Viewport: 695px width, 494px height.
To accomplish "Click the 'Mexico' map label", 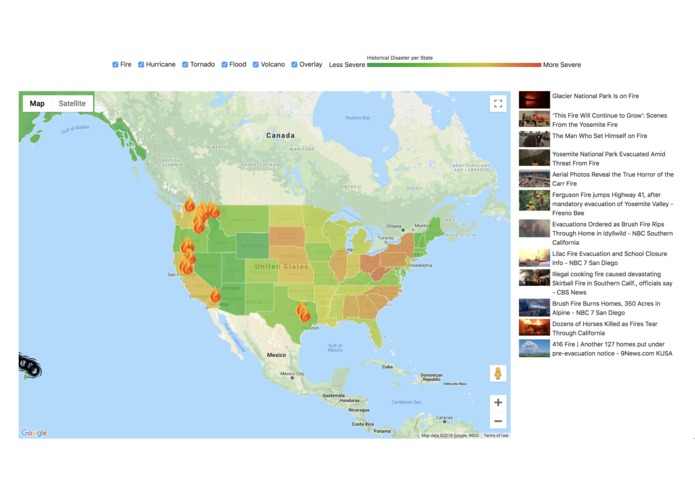I will pos(276,355).
